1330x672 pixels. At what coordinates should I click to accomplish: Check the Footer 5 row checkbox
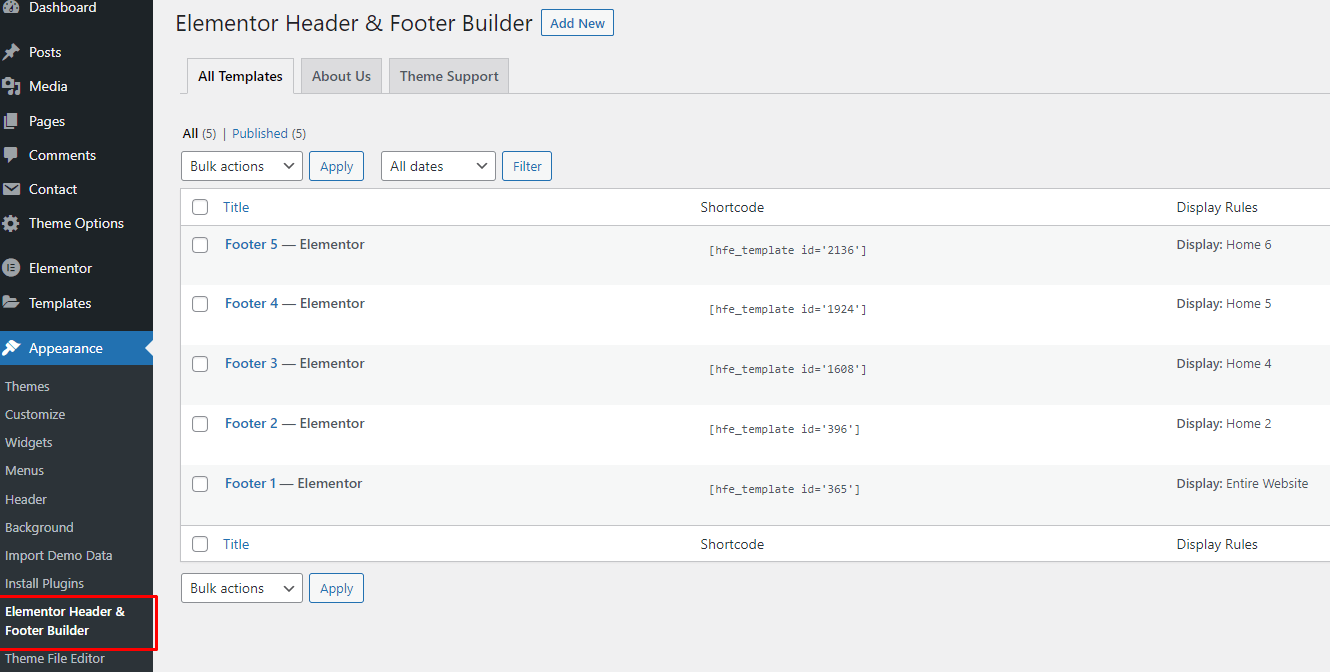(x=200, y=245)
